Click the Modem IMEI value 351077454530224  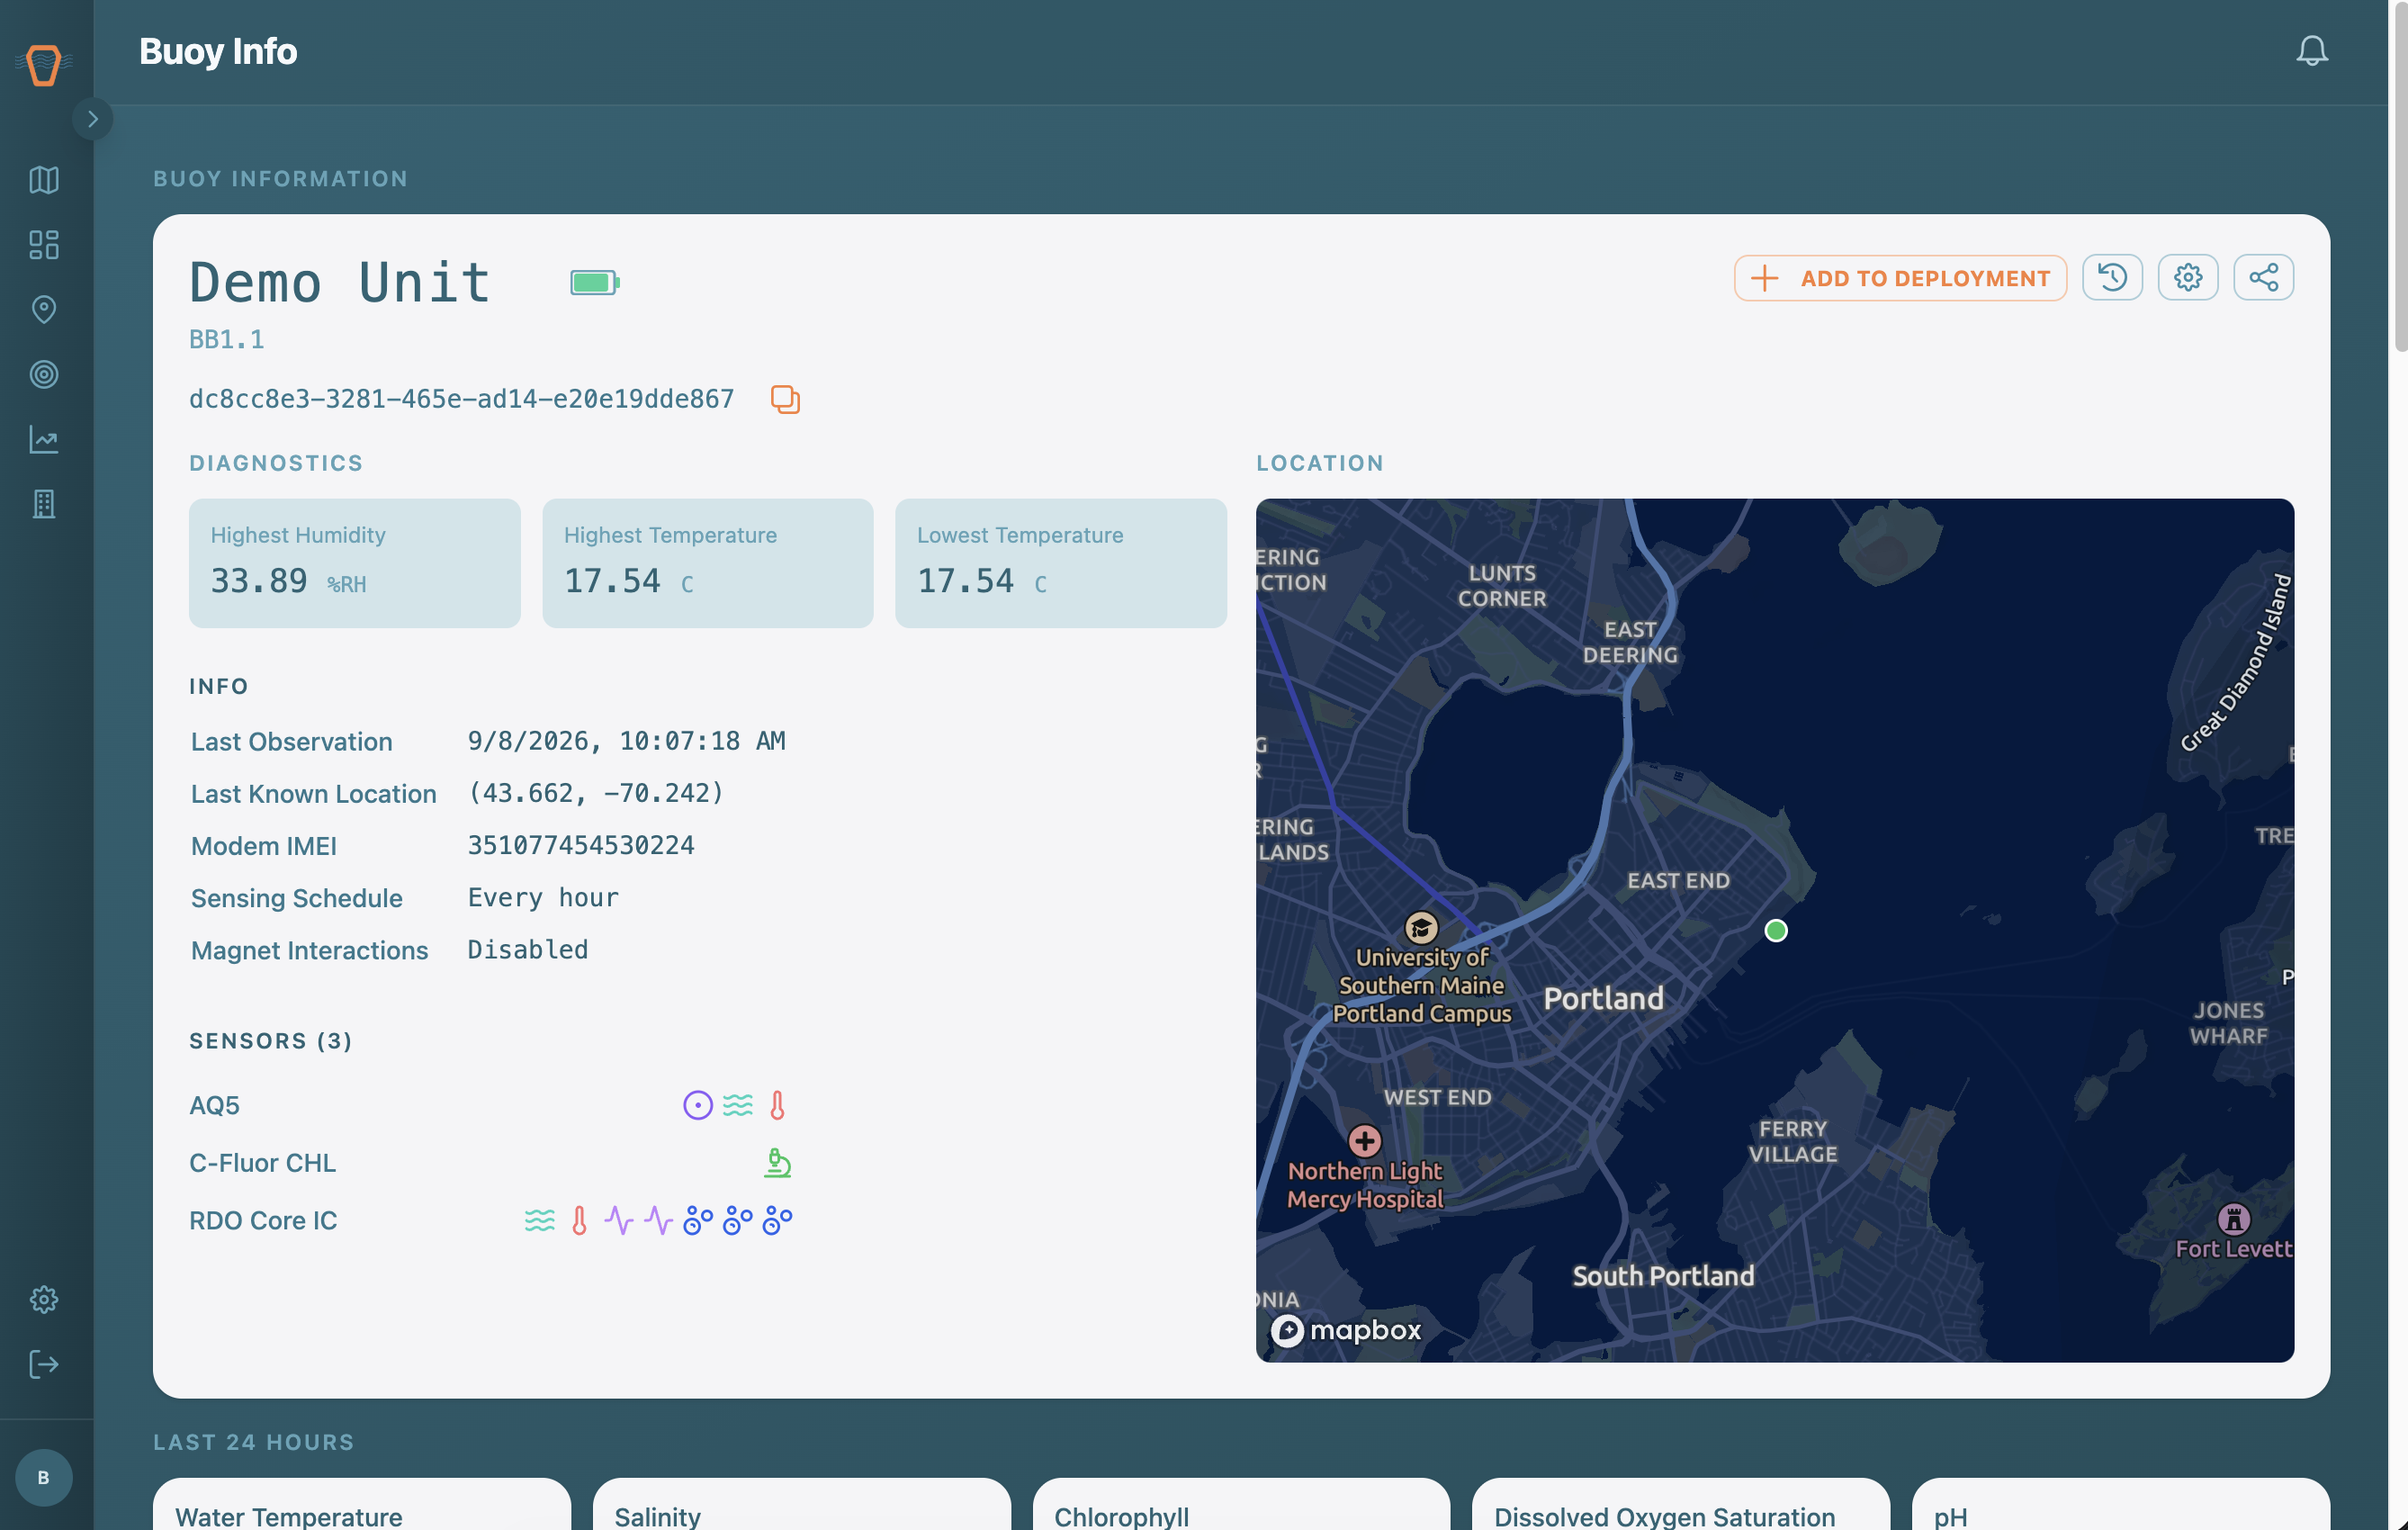581,846
